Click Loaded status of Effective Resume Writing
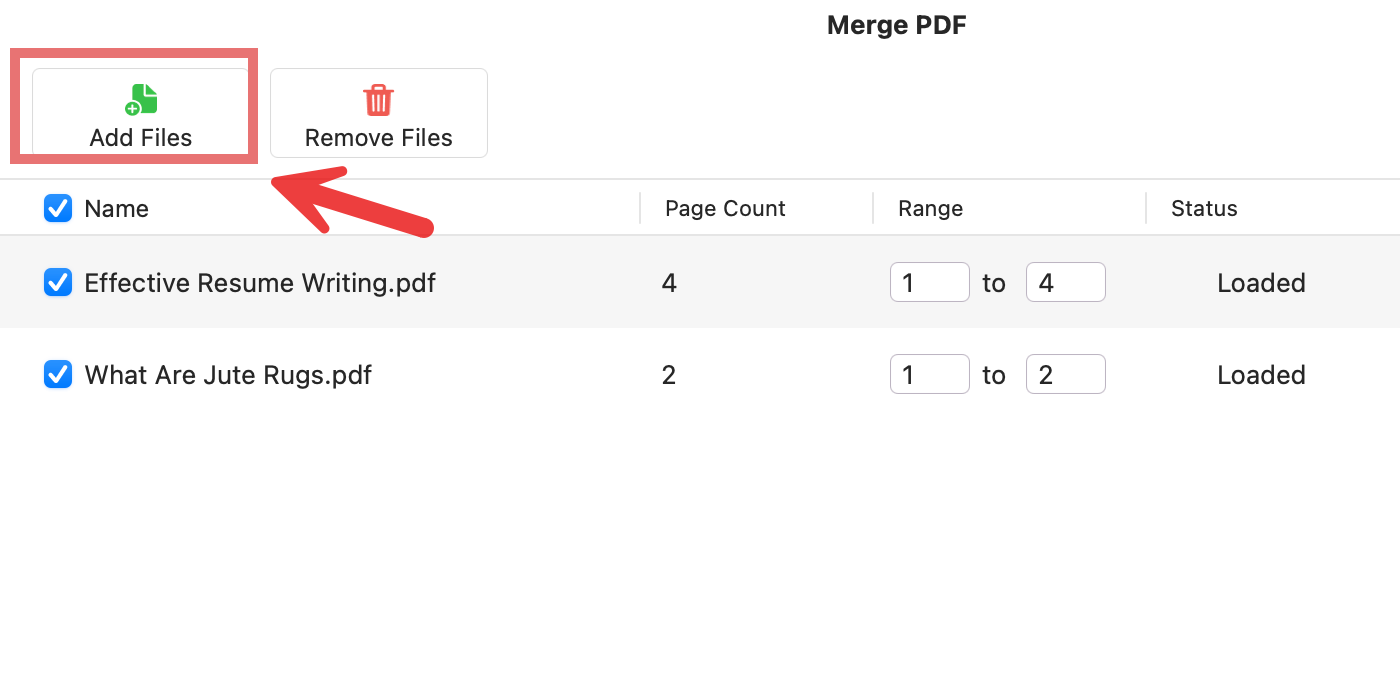Viewport: 1400px width, 700px height. [x=1261, y=283]
